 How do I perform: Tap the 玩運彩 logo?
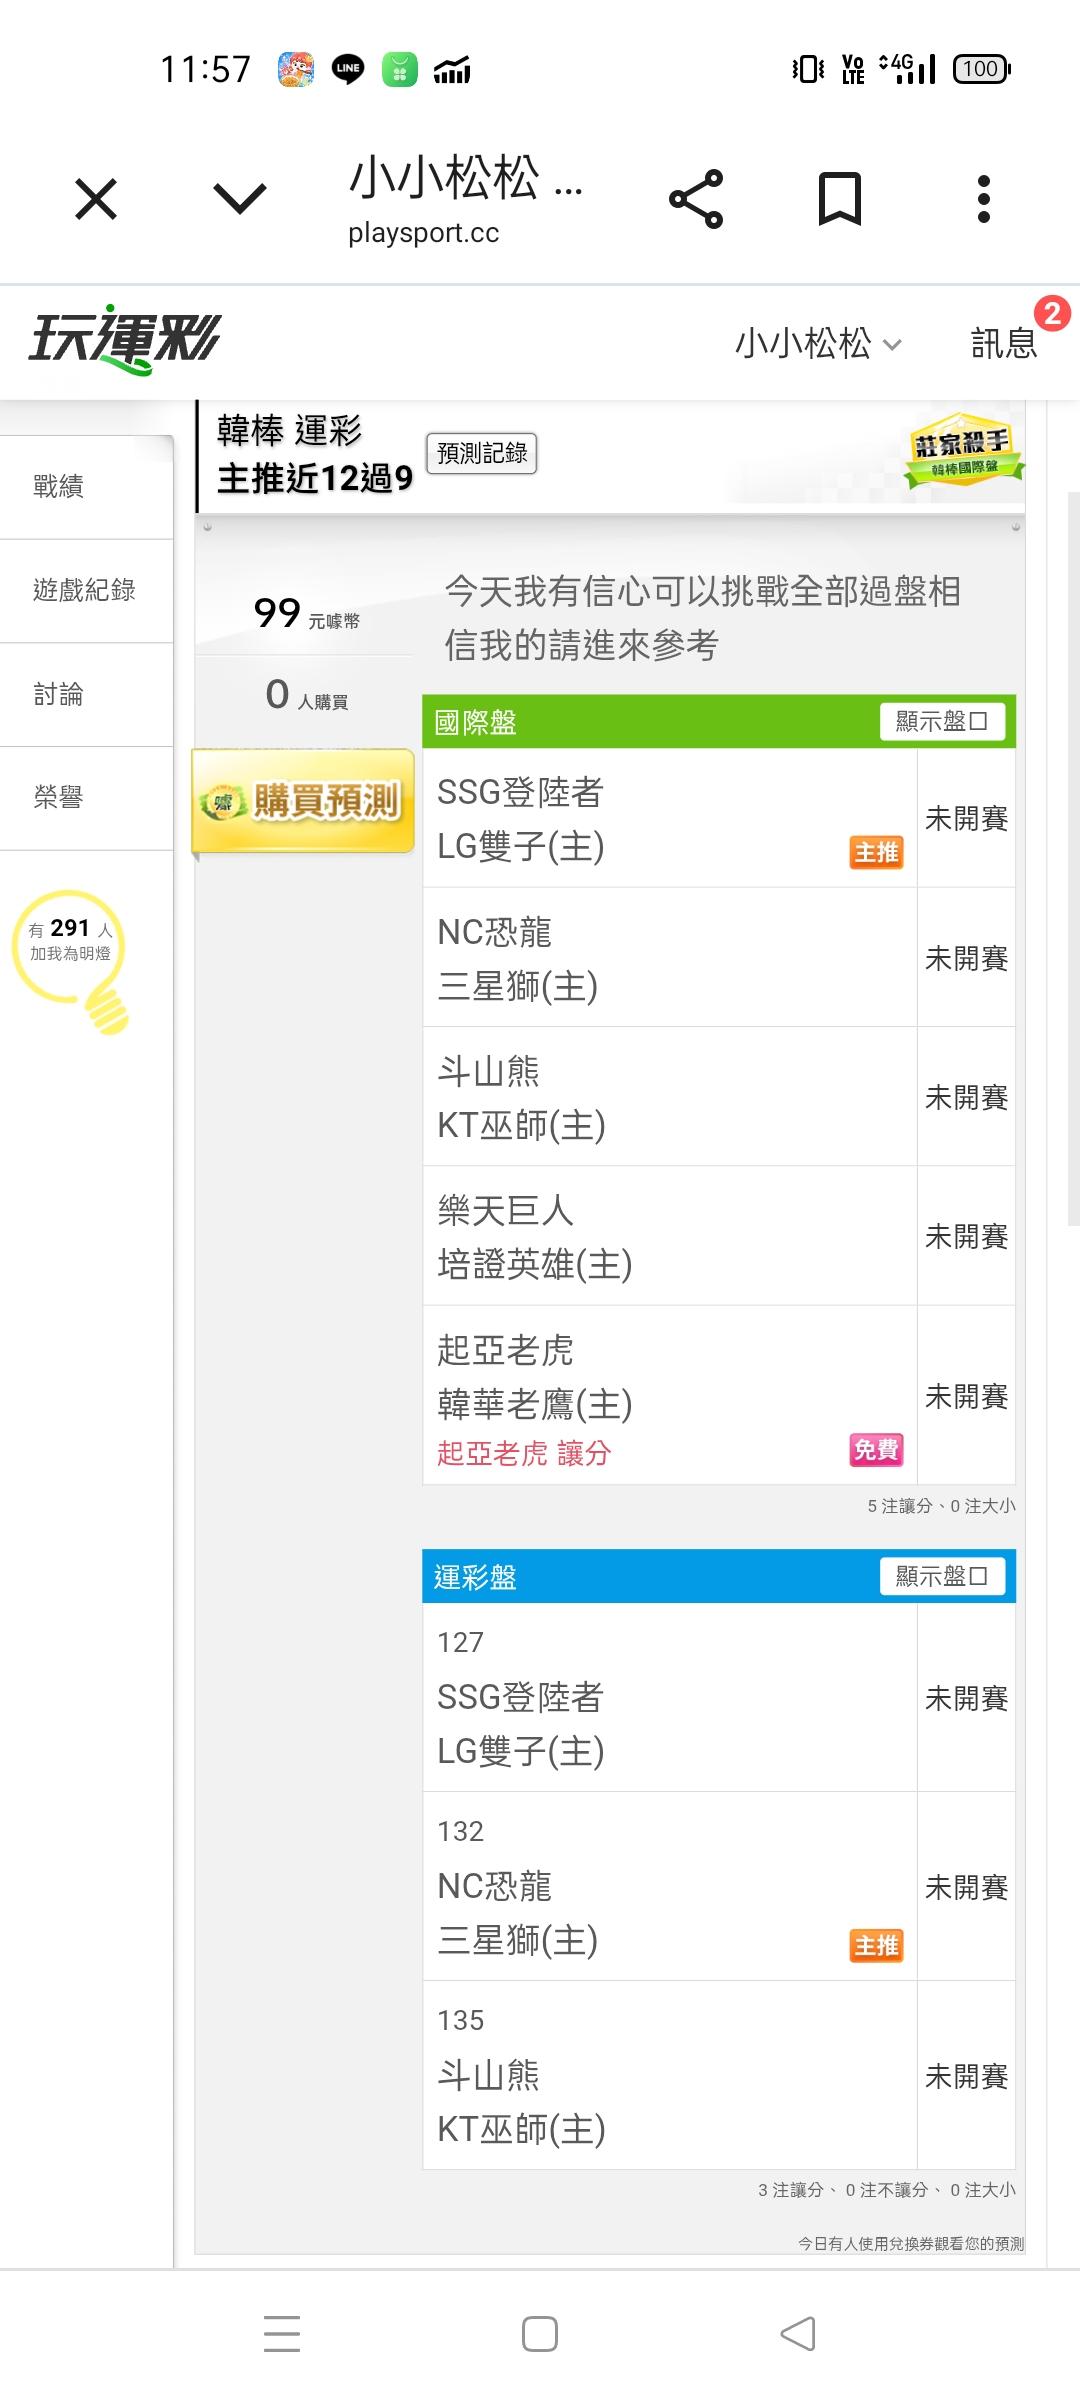(124, 340)
